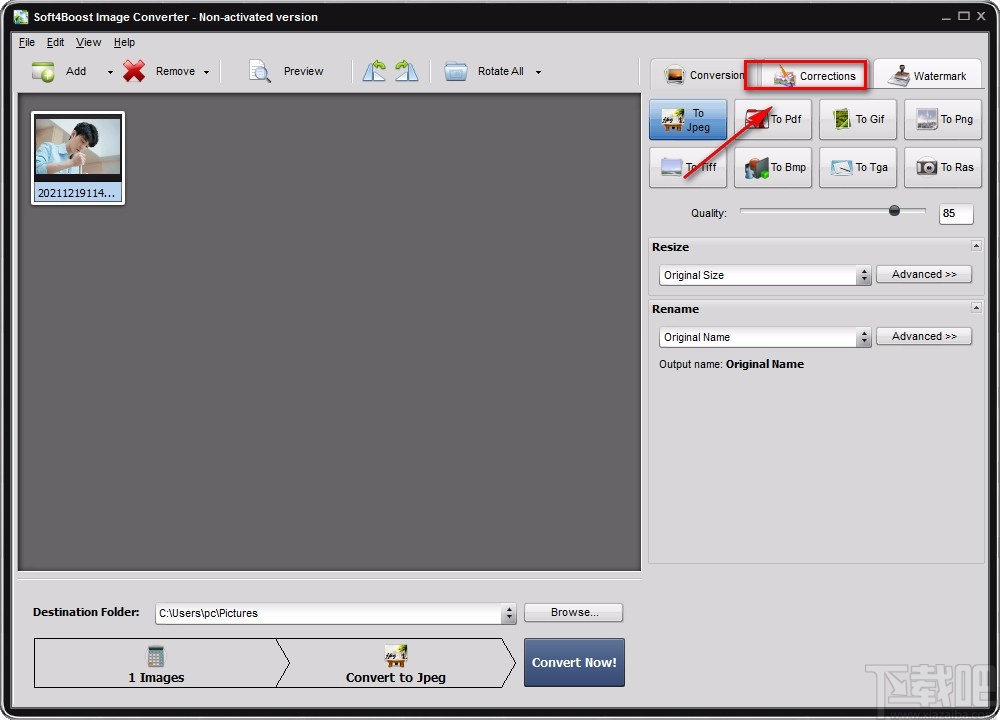Viewport: 1000px width, 720px height.
Task: Open the Remove dropdown arrow
Action: [206, 72]
